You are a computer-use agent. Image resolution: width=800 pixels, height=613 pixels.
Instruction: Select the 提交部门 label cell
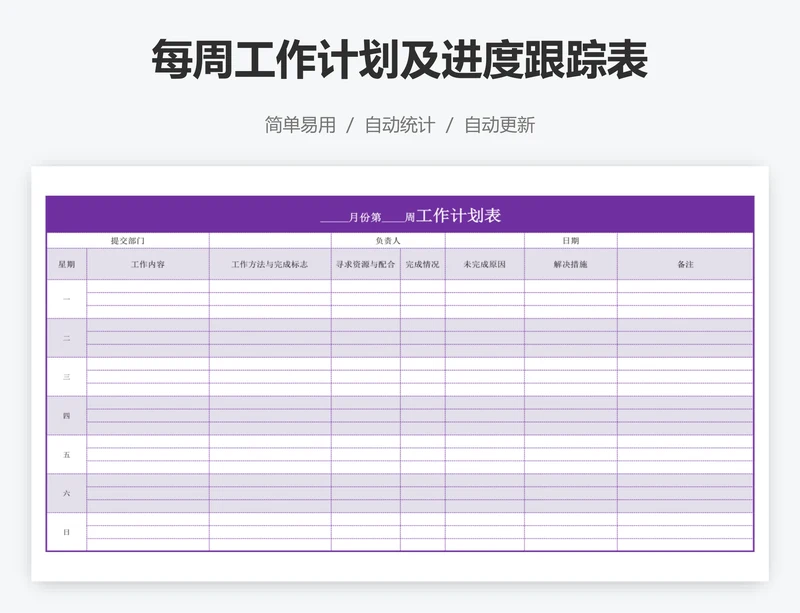[x=128, y=241]
